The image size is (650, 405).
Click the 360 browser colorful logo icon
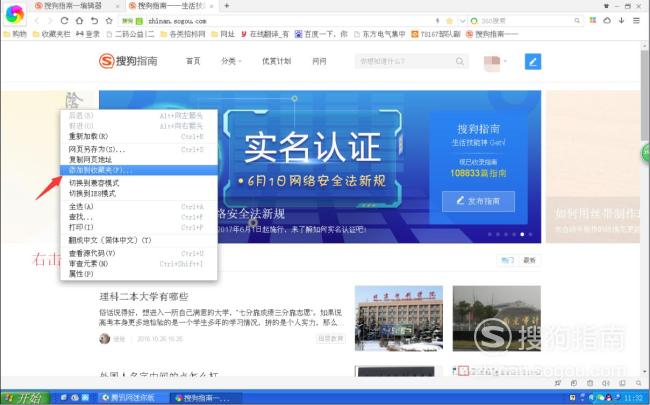[15, 15]
